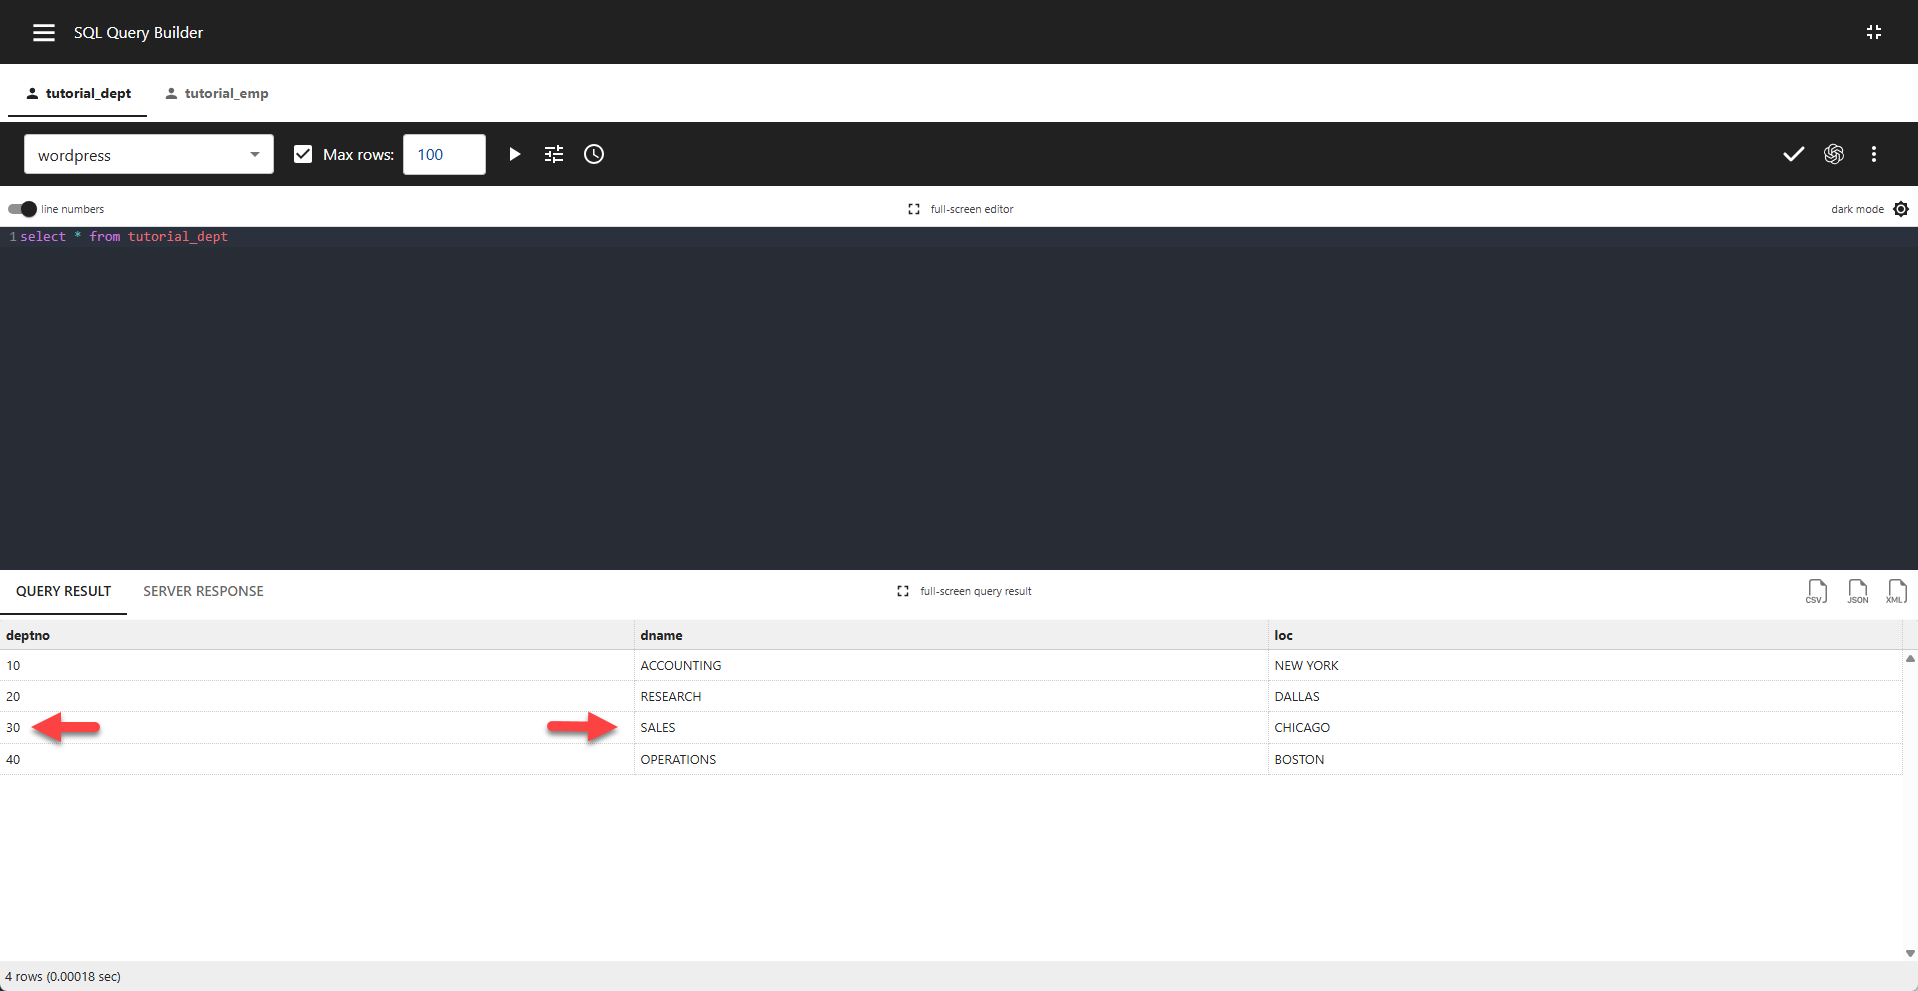Open the SERVER RESPONSE tab
The width and height of the screenshot is (1918, 991).
tap(203, 591)
